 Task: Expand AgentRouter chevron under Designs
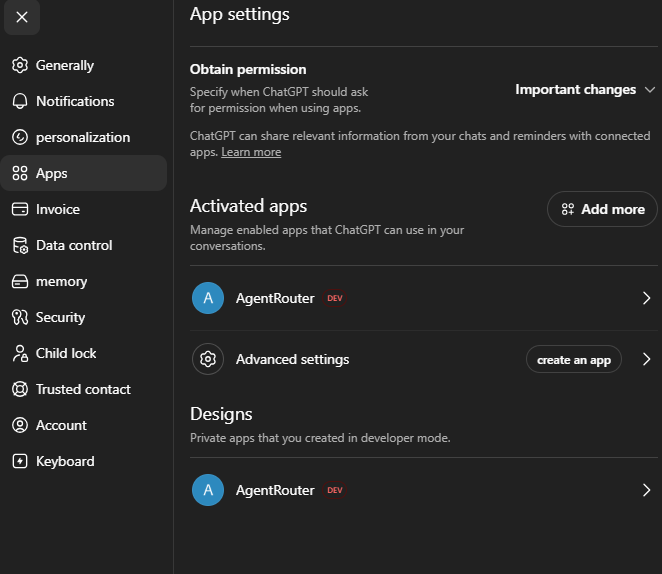[x=646, y=490]
